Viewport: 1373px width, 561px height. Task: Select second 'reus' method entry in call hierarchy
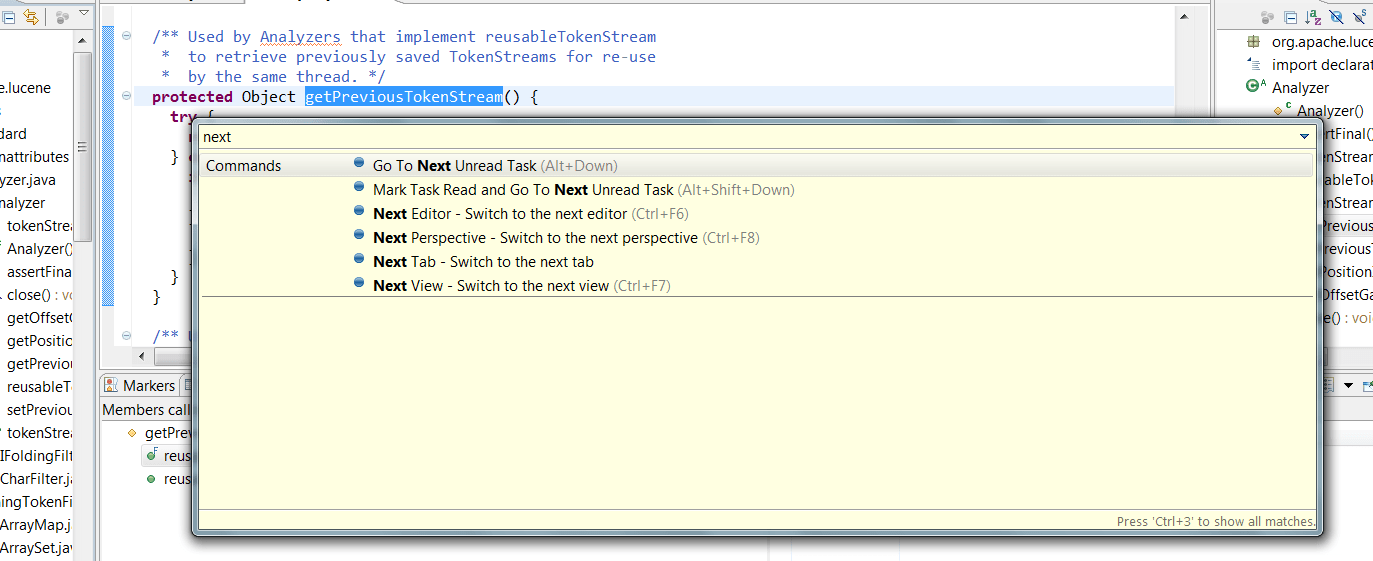(177, 479)
